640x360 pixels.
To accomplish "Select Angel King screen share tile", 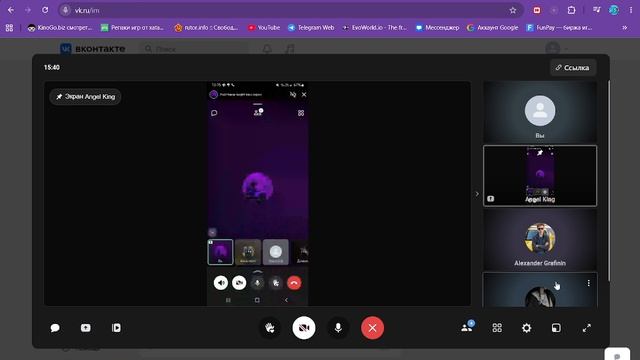I will click(540, 176).
